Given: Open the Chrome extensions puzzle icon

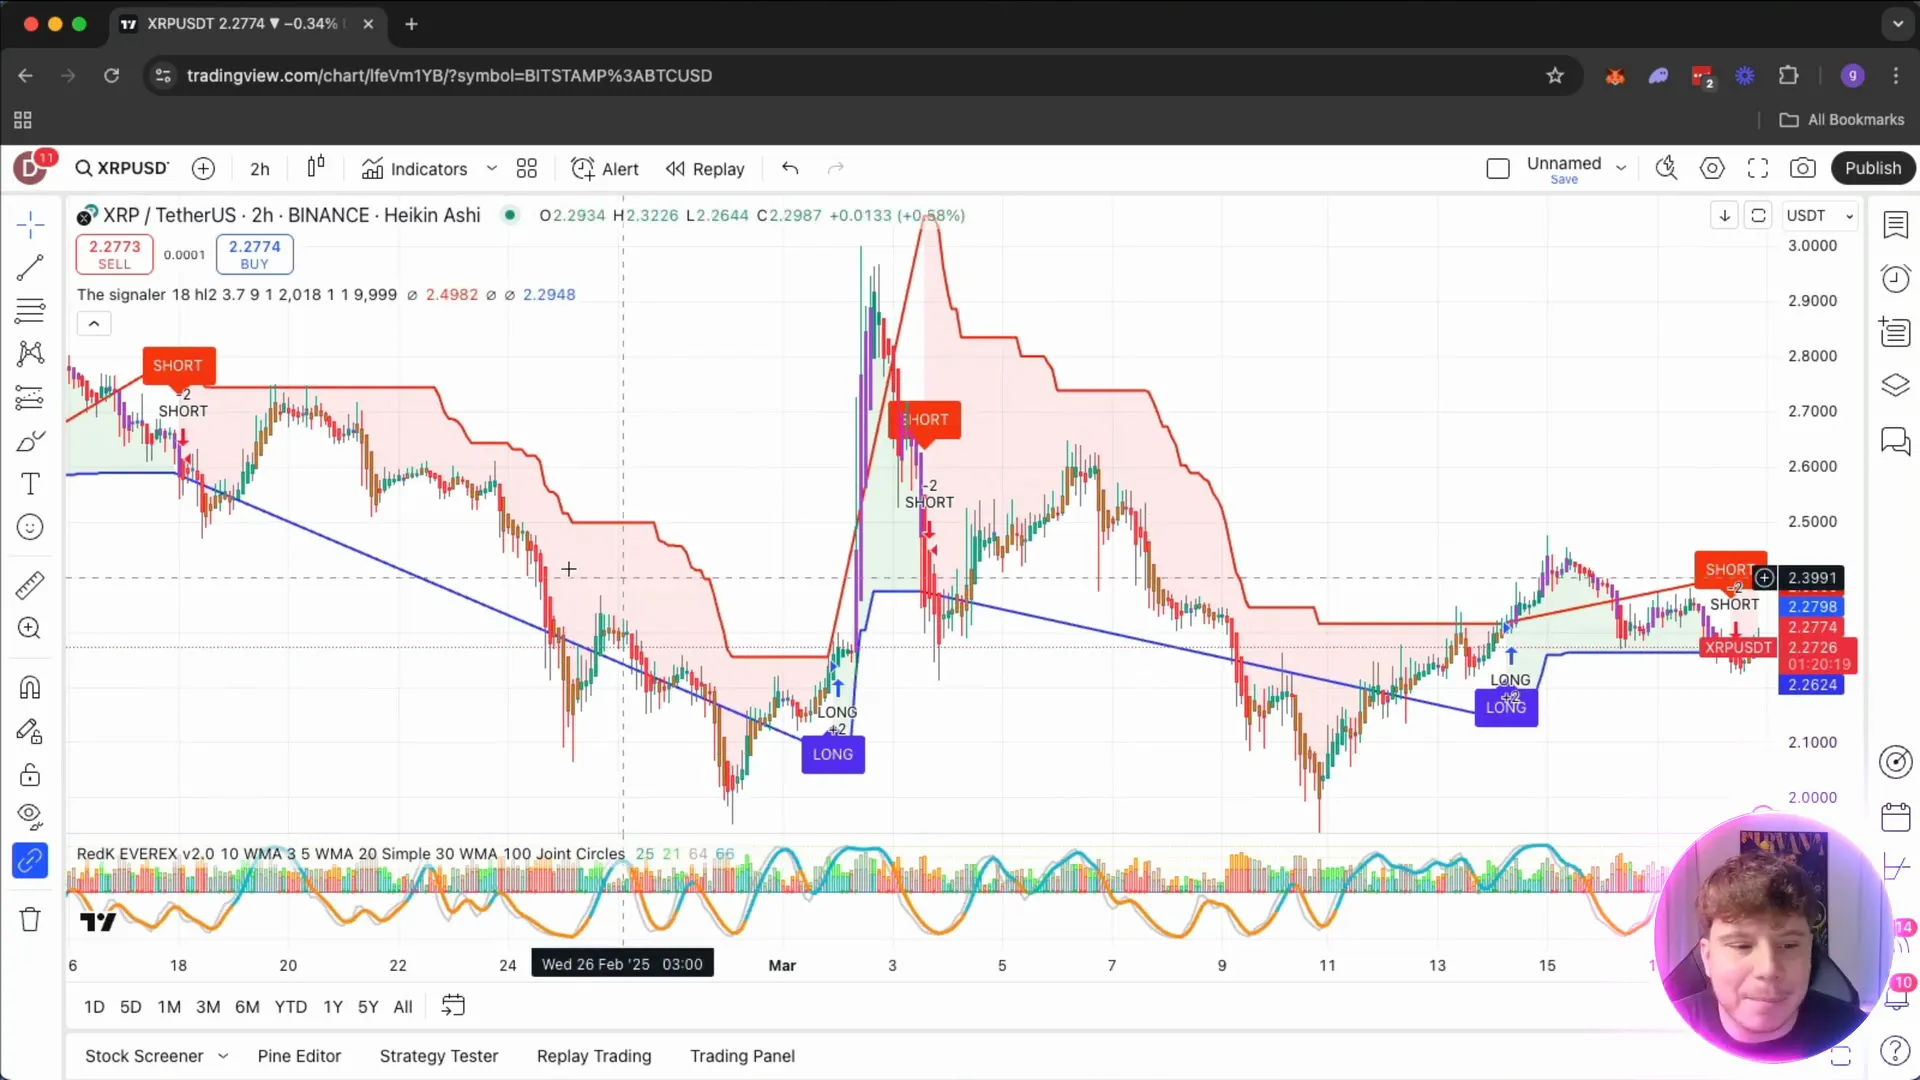Looking at the screenshot, I should pyautogui.click(x=1788, y=75).
